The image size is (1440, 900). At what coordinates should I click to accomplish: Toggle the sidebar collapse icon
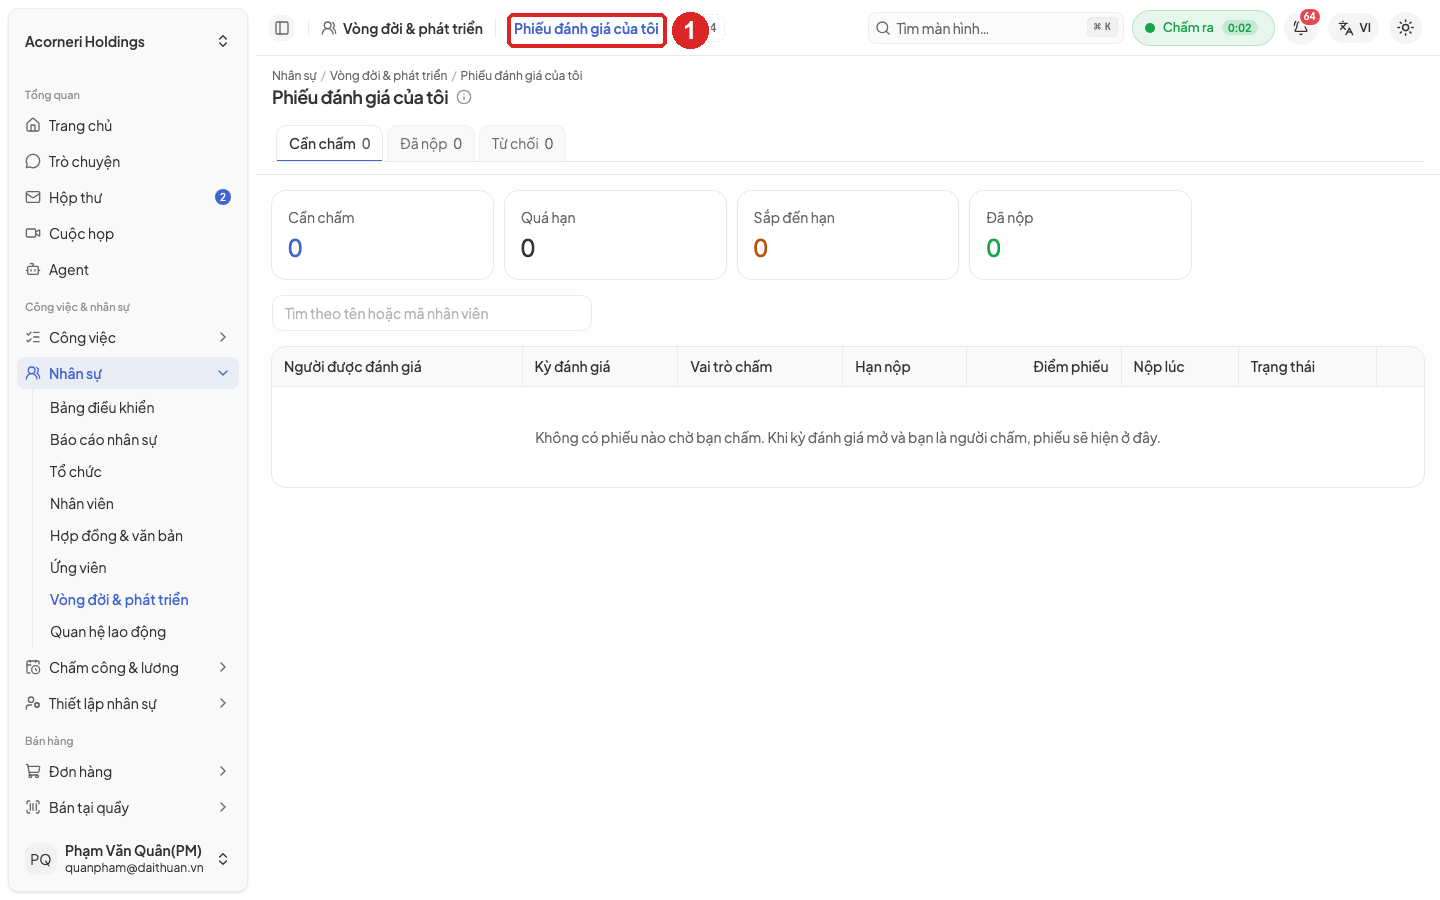tap(282, 28)
